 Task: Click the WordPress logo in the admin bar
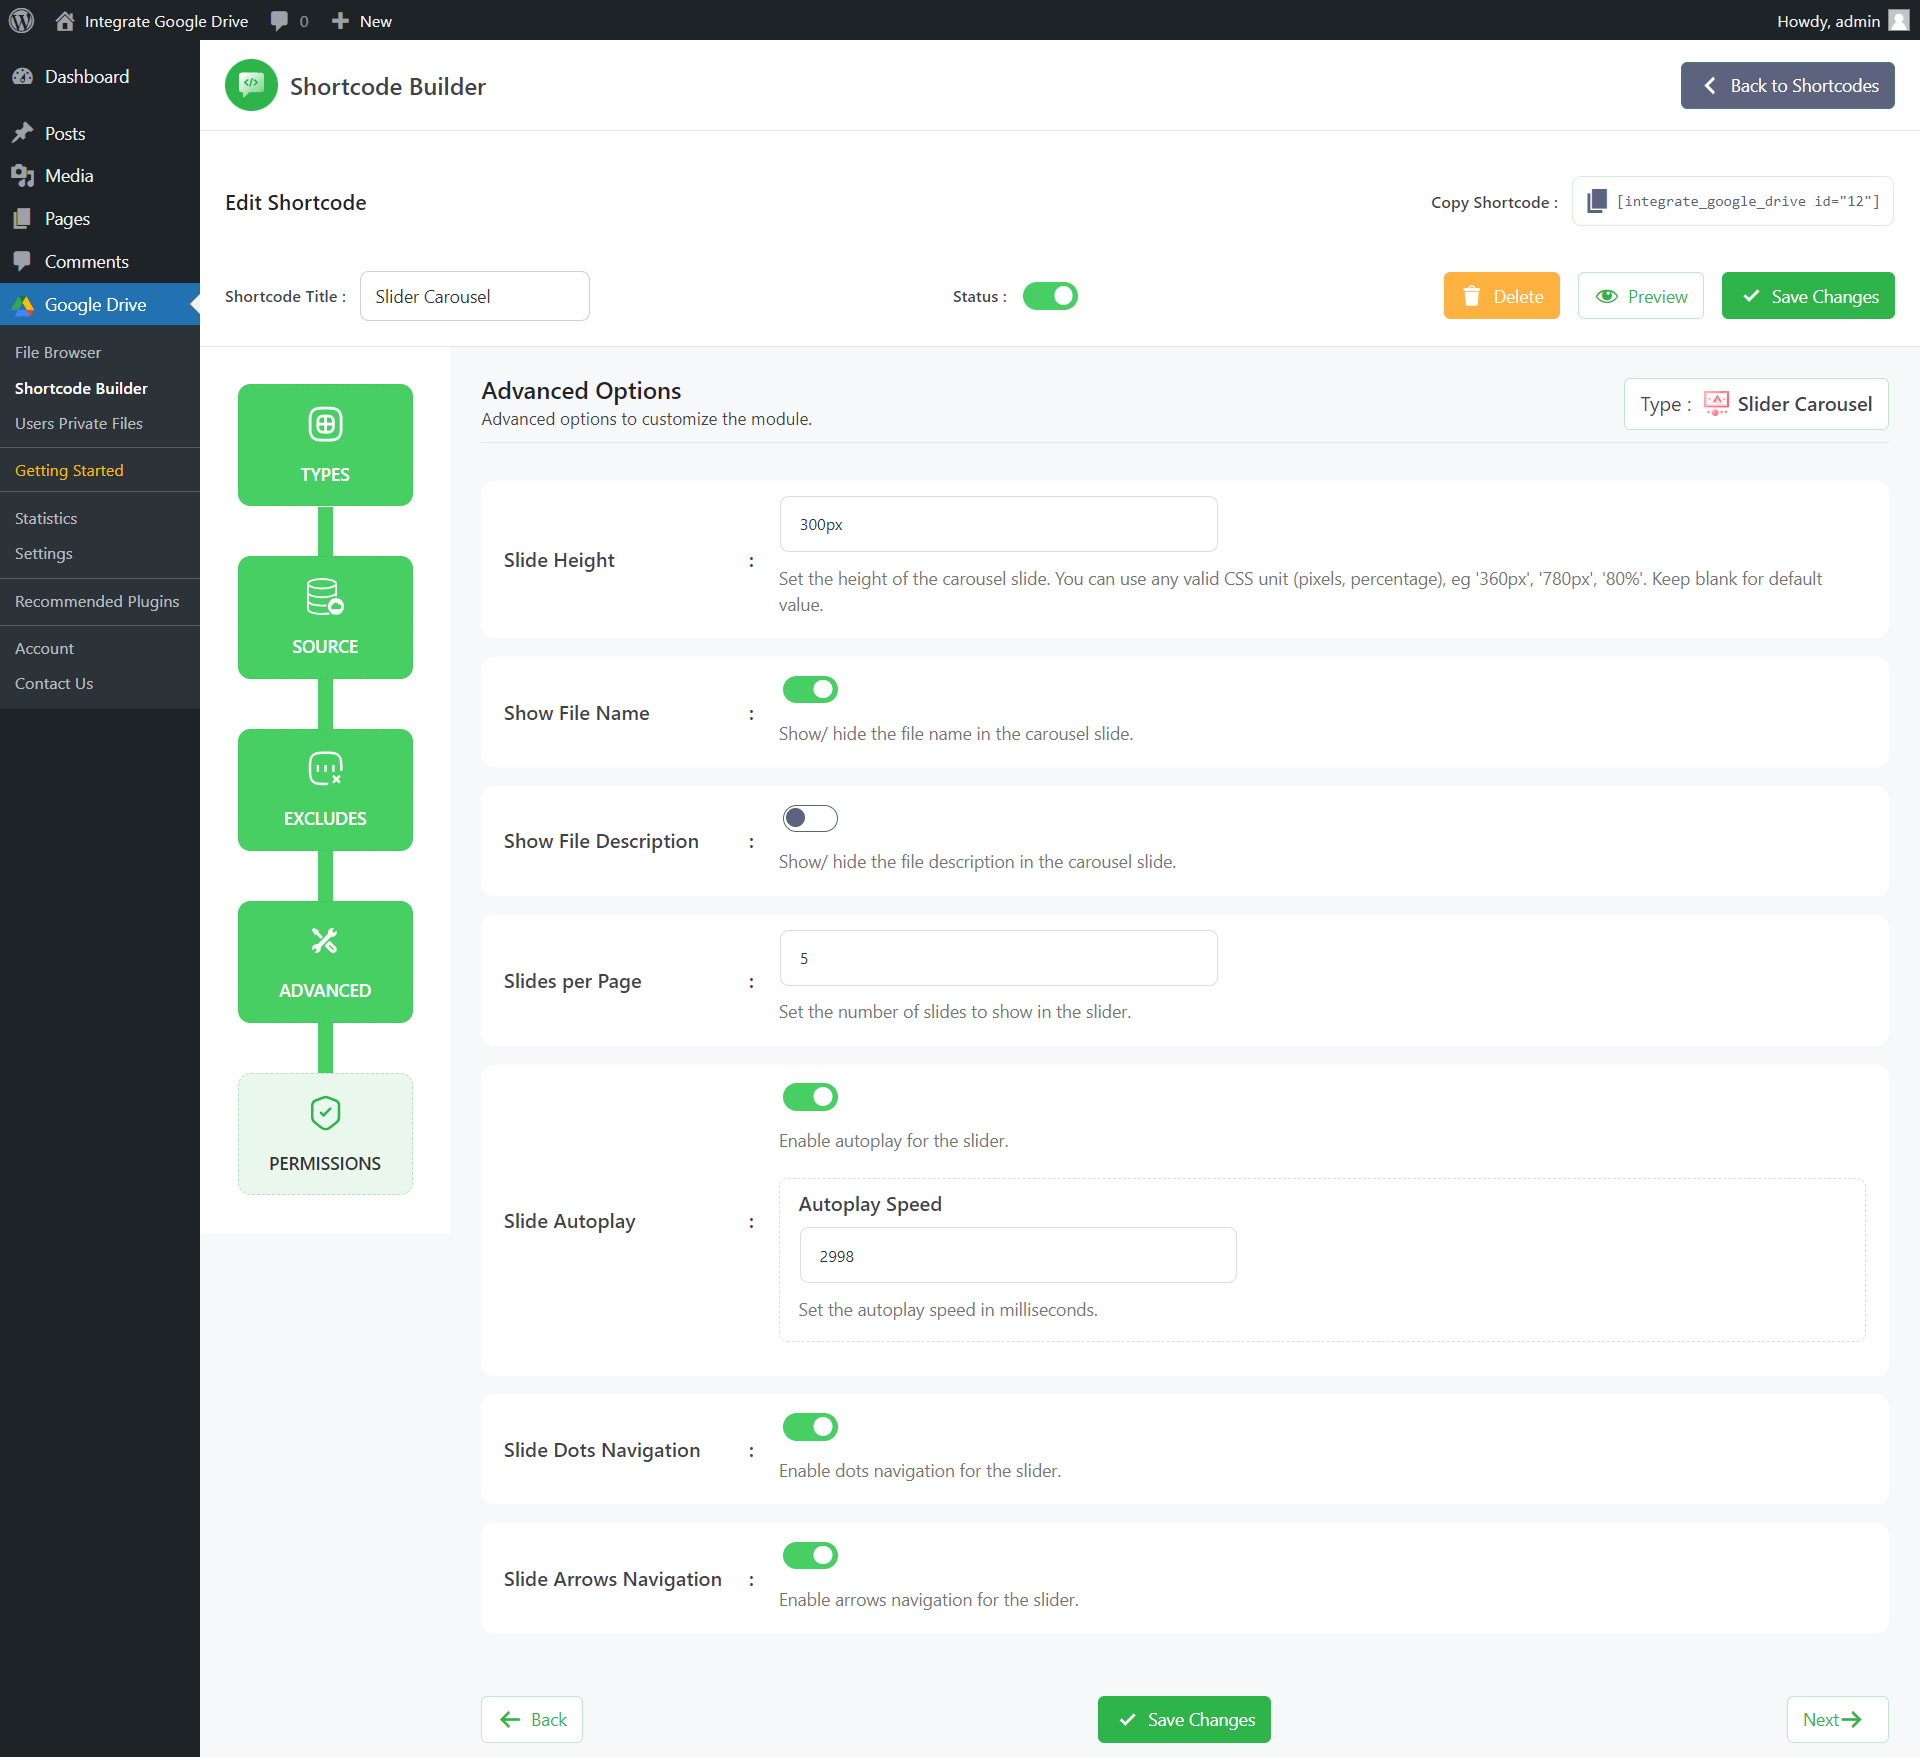[21, 21]
